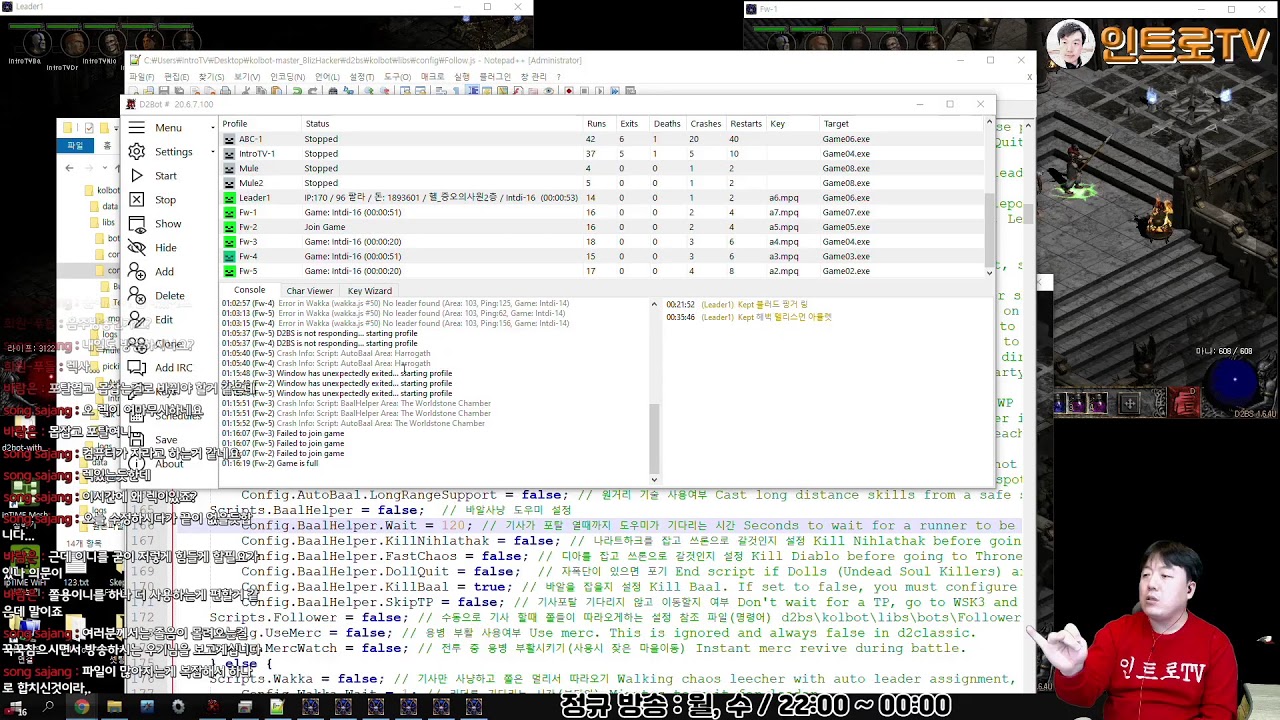
Task: Expand the dropdown arrow beside Menu
Action: pyautogui.click(x=212, y=128)
